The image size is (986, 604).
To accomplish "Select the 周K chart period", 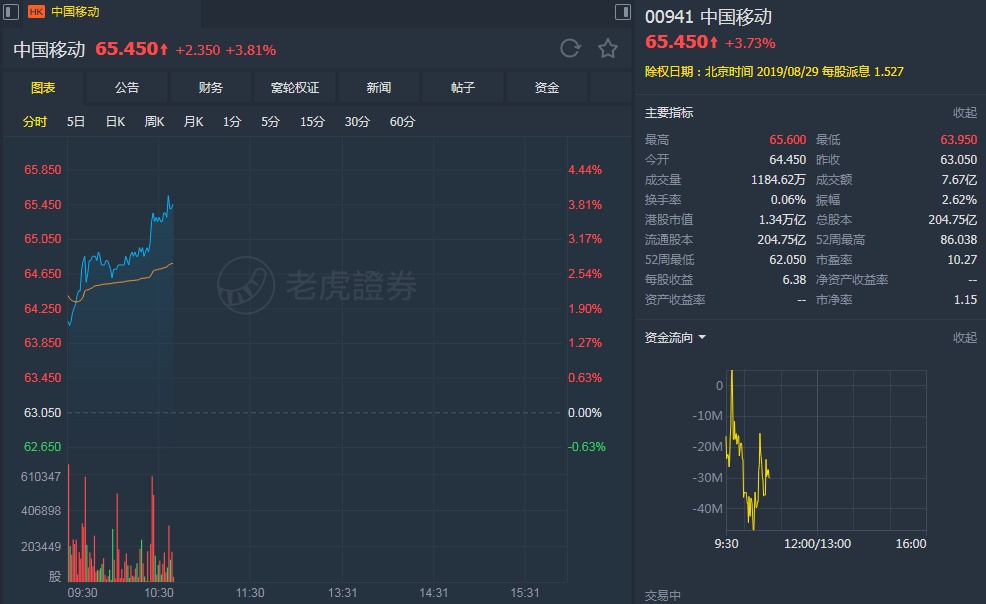I will [x=154, y=122].
